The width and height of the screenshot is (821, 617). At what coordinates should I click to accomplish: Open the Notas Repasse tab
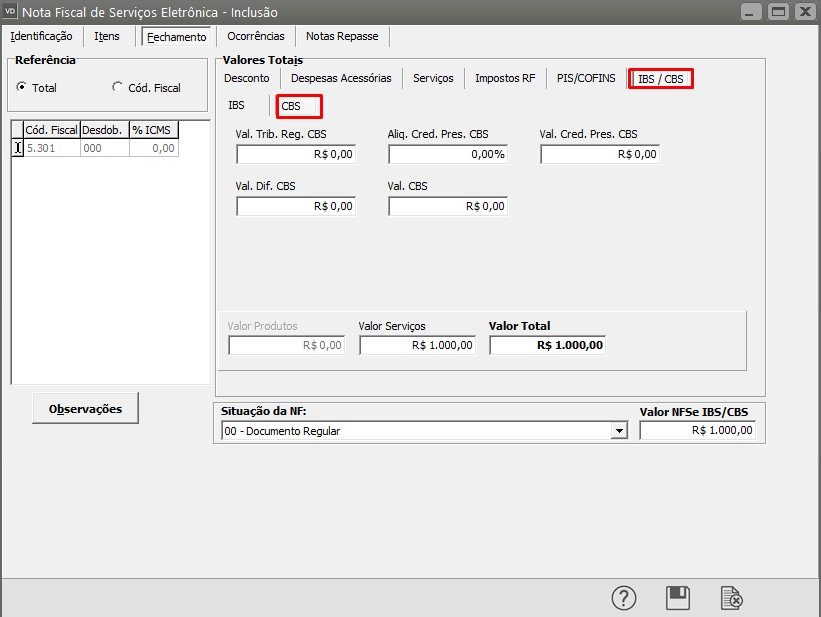coord(342,36)
